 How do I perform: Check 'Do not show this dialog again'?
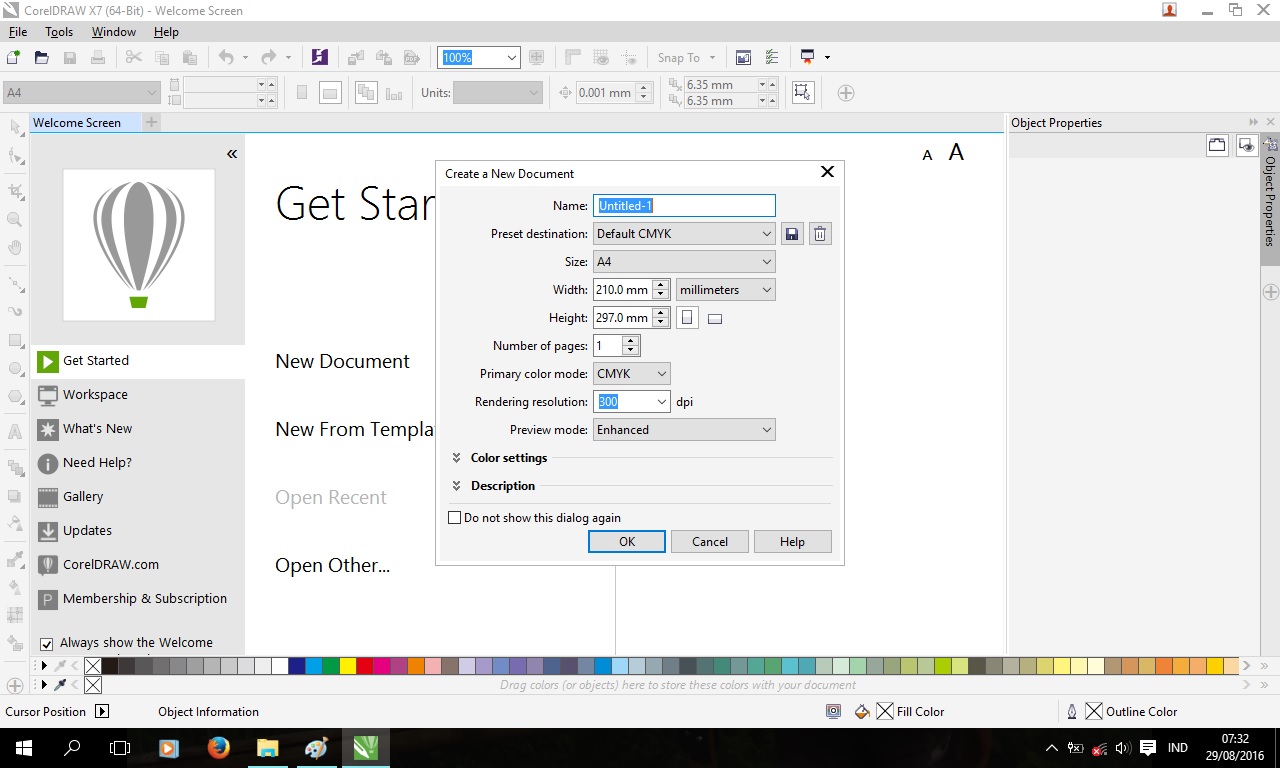pos(455,518)
